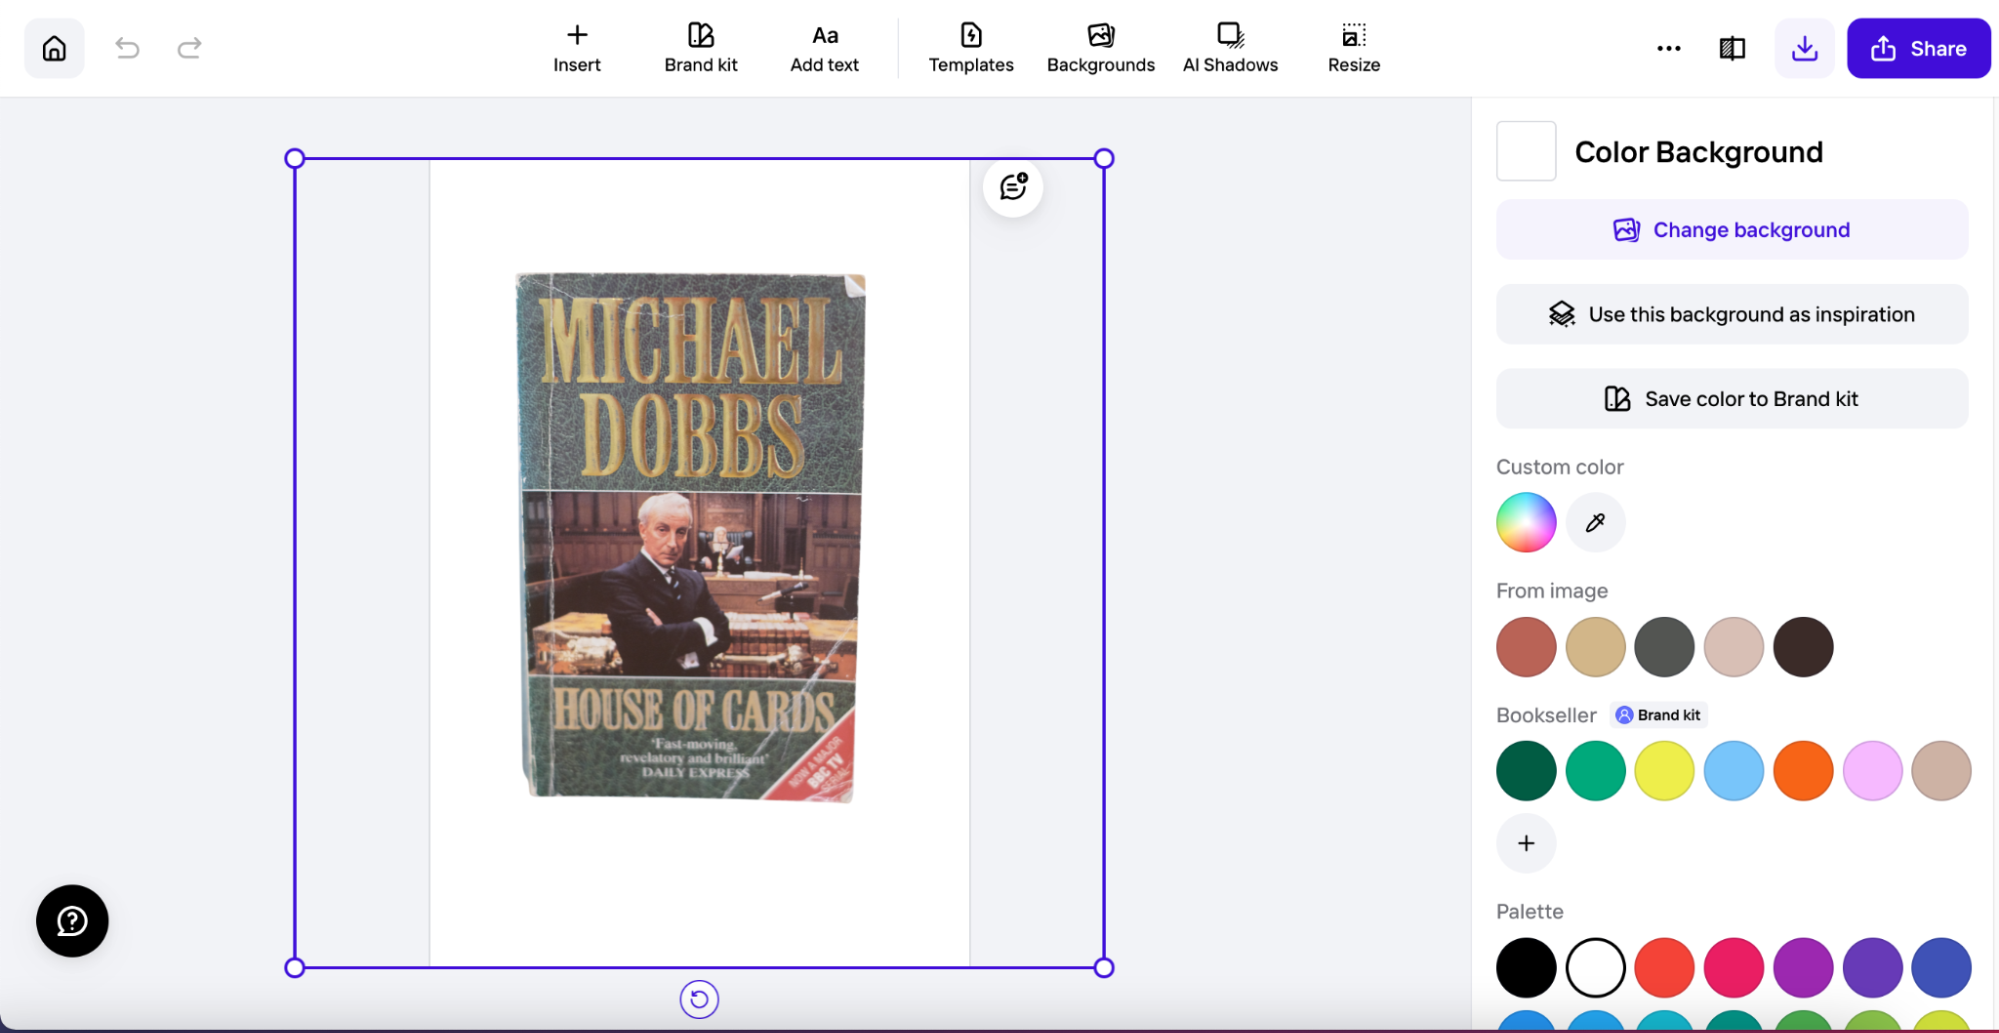Image resolution: width=1999 pixels, height=1033 pixels.
Task: Select the indigo blue Palette color
Action: coord(1941,968)
